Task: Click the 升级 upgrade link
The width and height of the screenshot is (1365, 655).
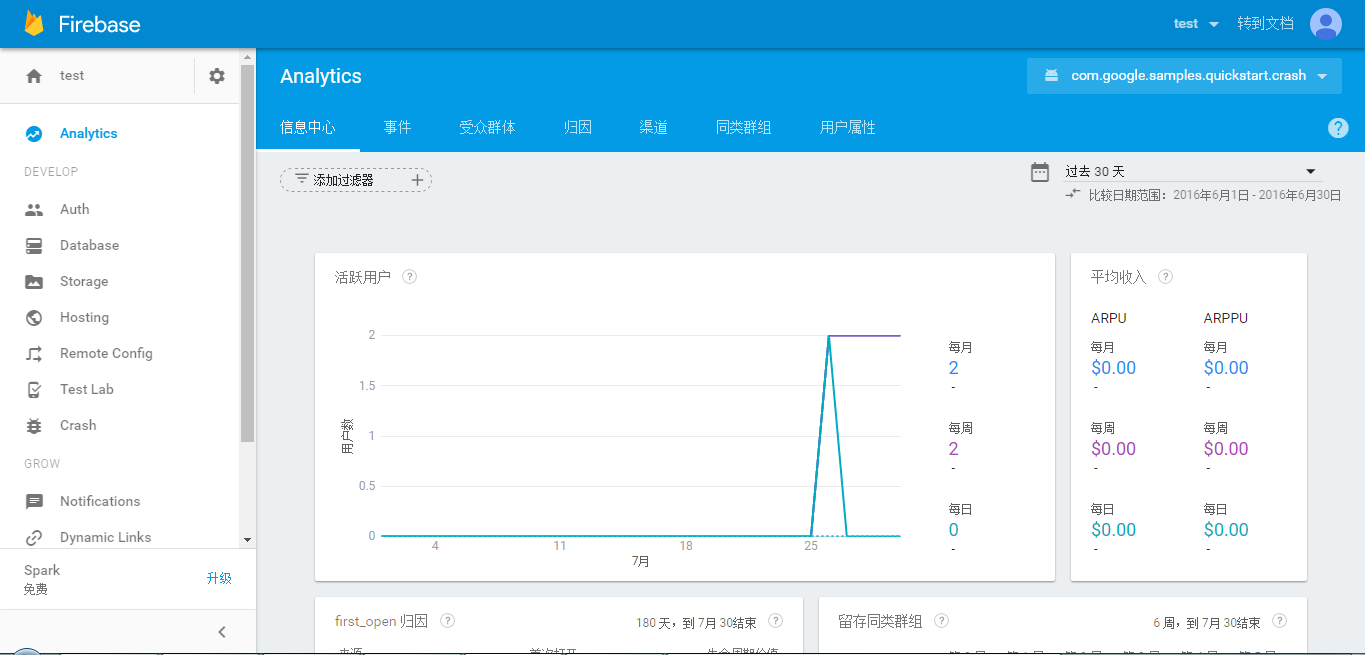Action: click(219, 578)
